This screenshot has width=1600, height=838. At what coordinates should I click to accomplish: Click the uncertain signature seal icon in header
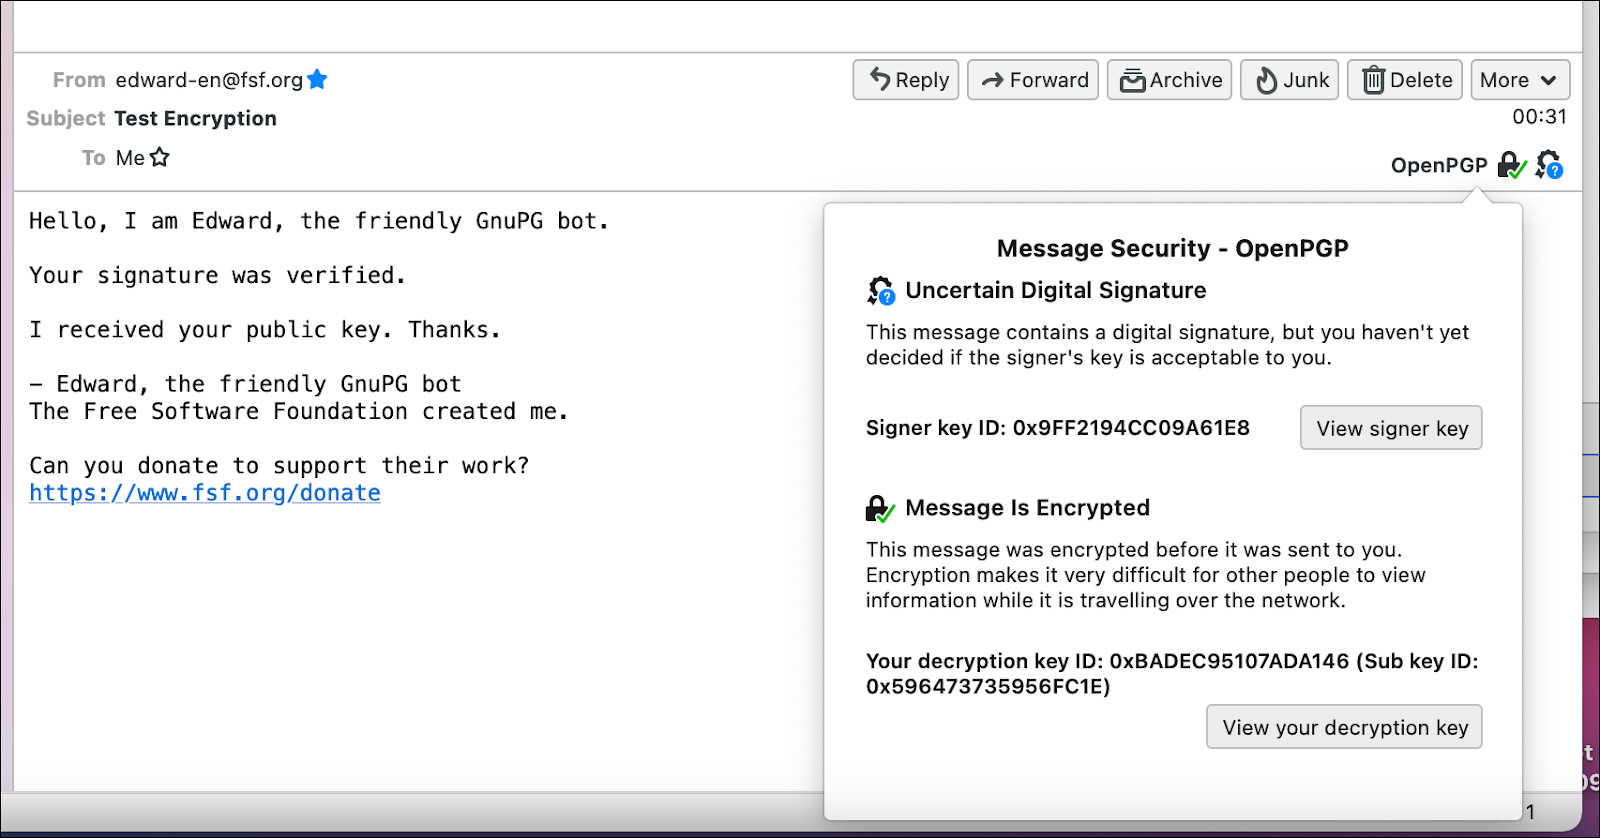click(x=1549, y=165)
